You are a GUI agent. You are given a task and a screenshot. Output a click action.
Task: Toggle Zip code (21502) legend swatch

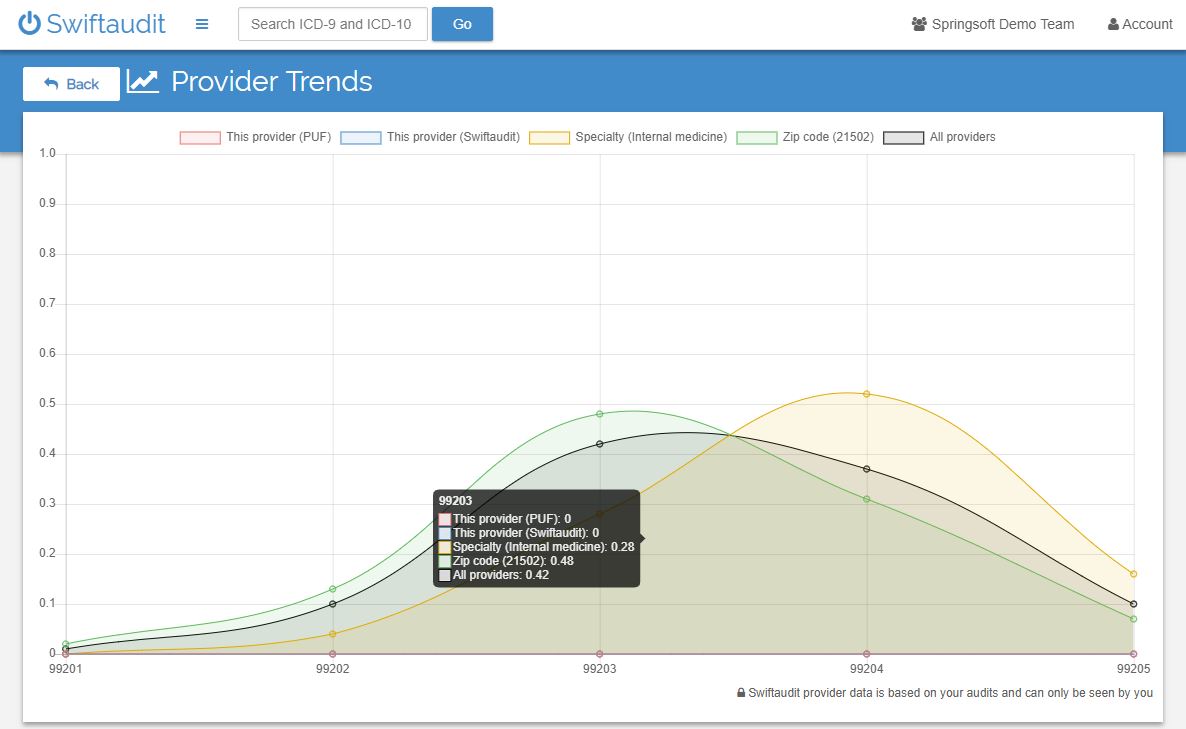point(757,137)
